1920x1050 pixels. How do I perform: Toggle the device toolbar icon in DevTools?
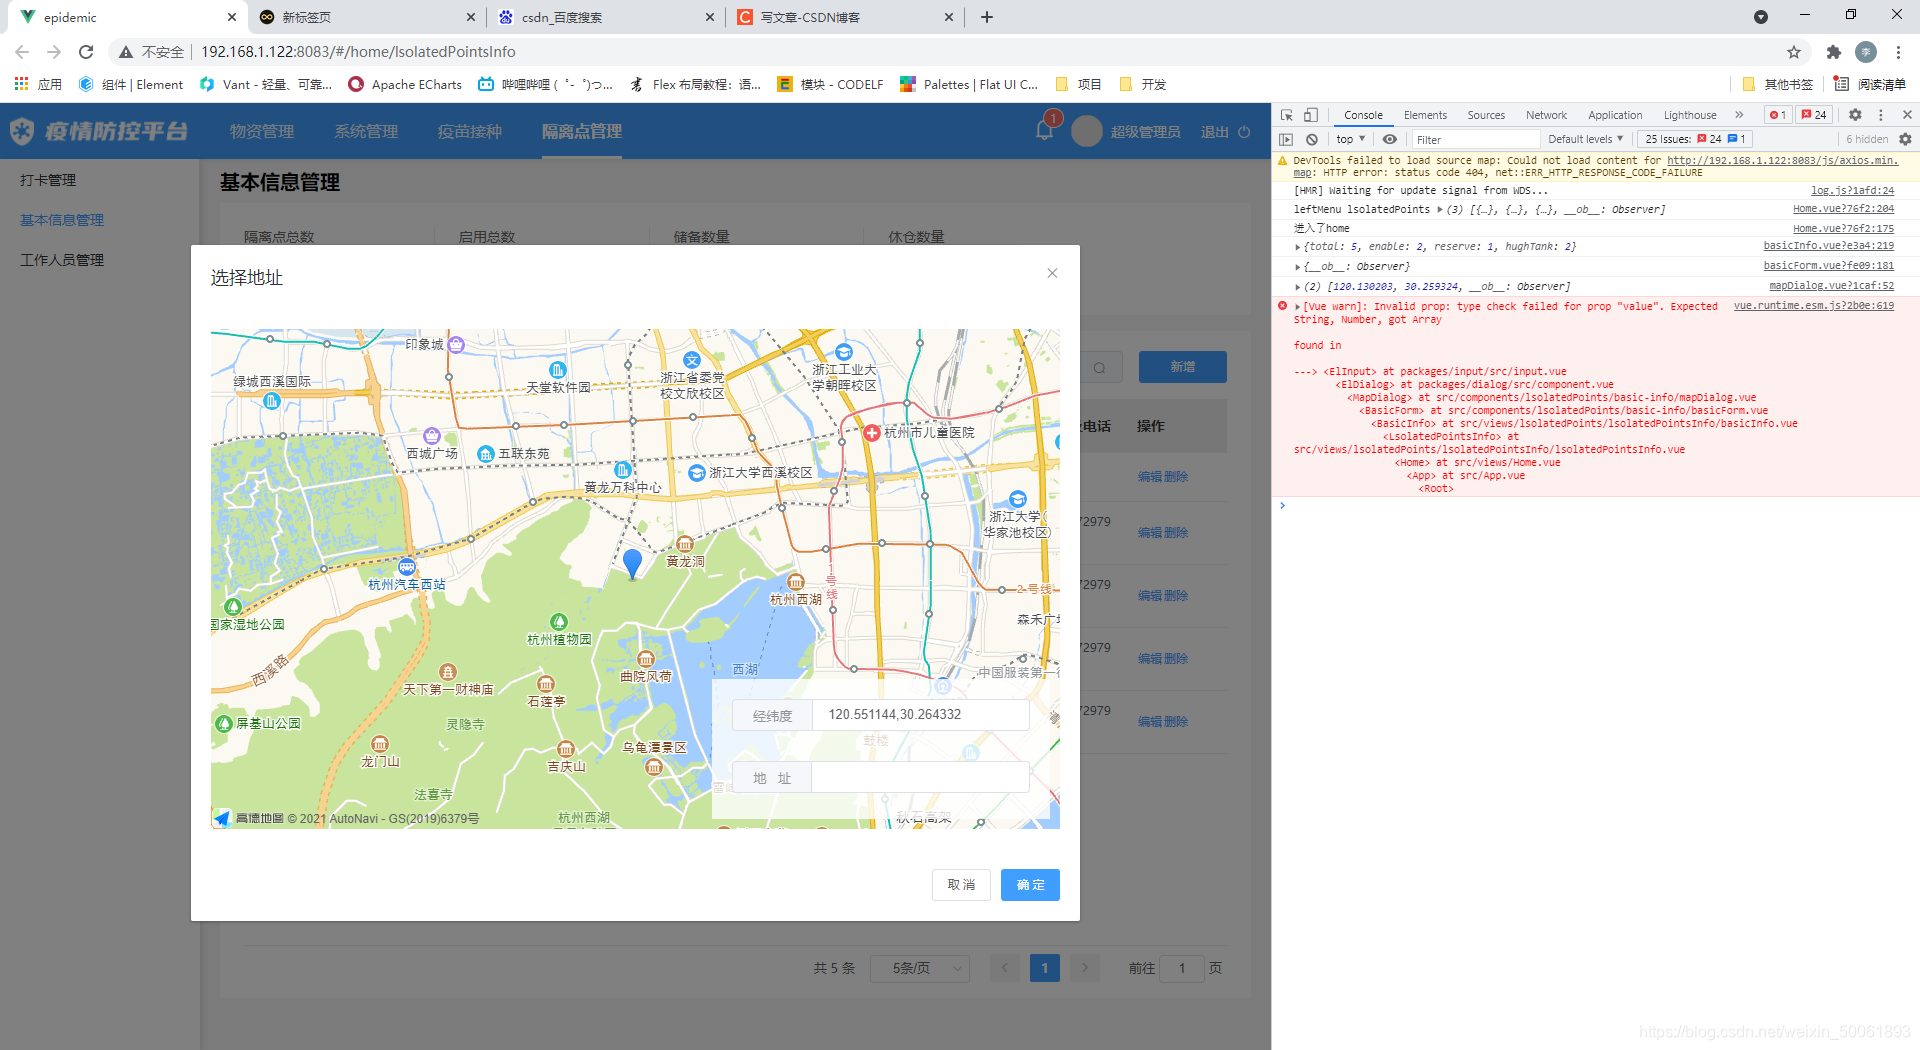(1310, 115)
